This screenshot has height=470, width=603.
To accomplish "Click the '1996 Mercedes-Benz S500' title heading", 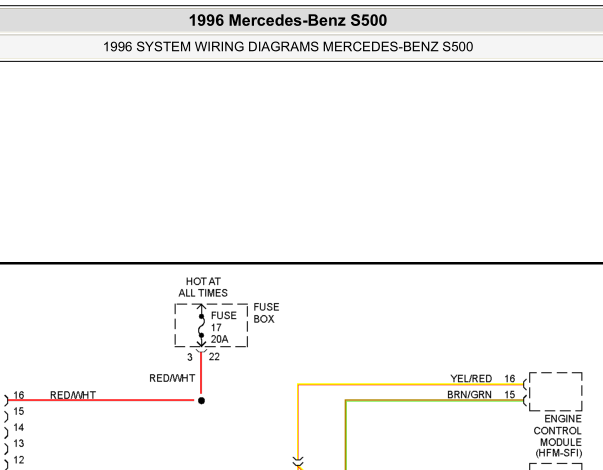I will [288, 20].
